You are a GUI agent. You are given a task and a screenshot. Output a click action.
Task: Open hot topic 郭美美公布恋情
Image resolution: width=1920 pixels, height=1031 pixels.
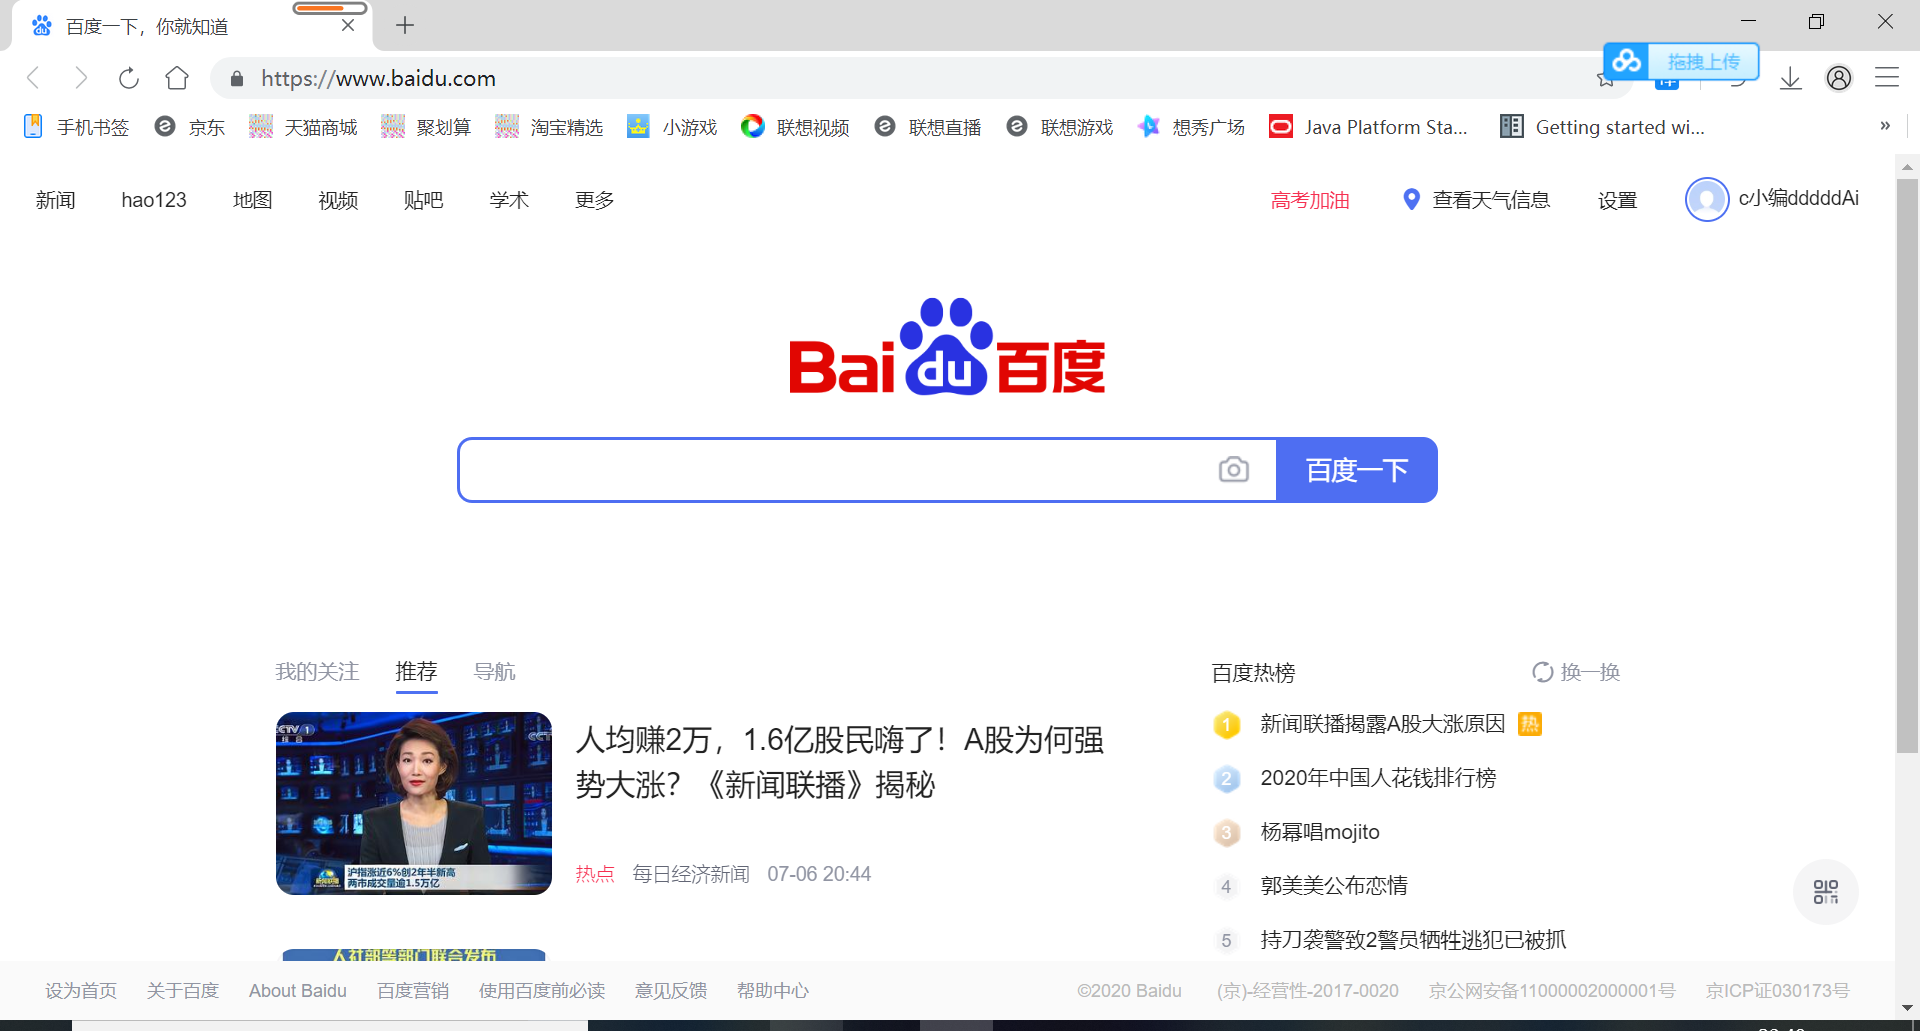[x=1334, y=886]
